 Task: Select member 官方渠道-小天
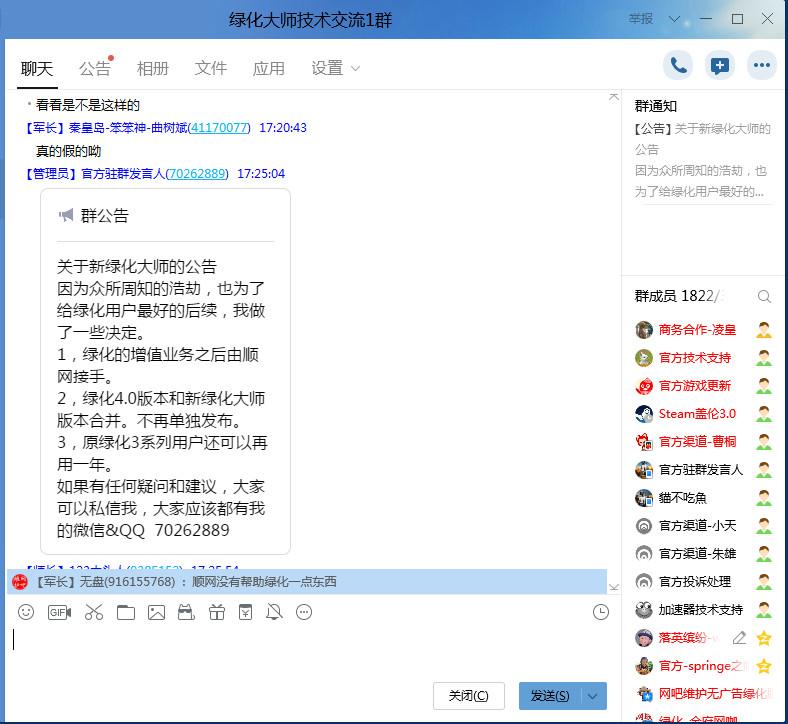click(697, 526)
